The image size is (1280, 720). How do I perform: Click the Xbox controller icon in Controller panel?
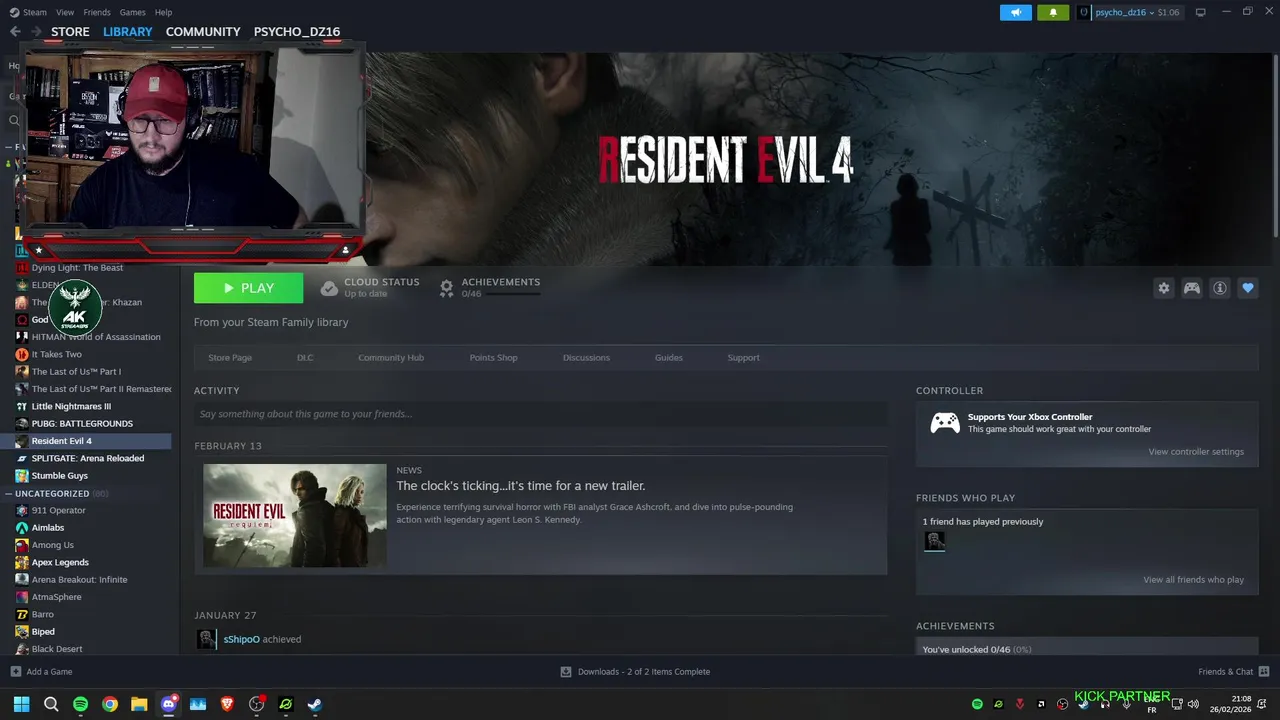click(x=945, y=423)
